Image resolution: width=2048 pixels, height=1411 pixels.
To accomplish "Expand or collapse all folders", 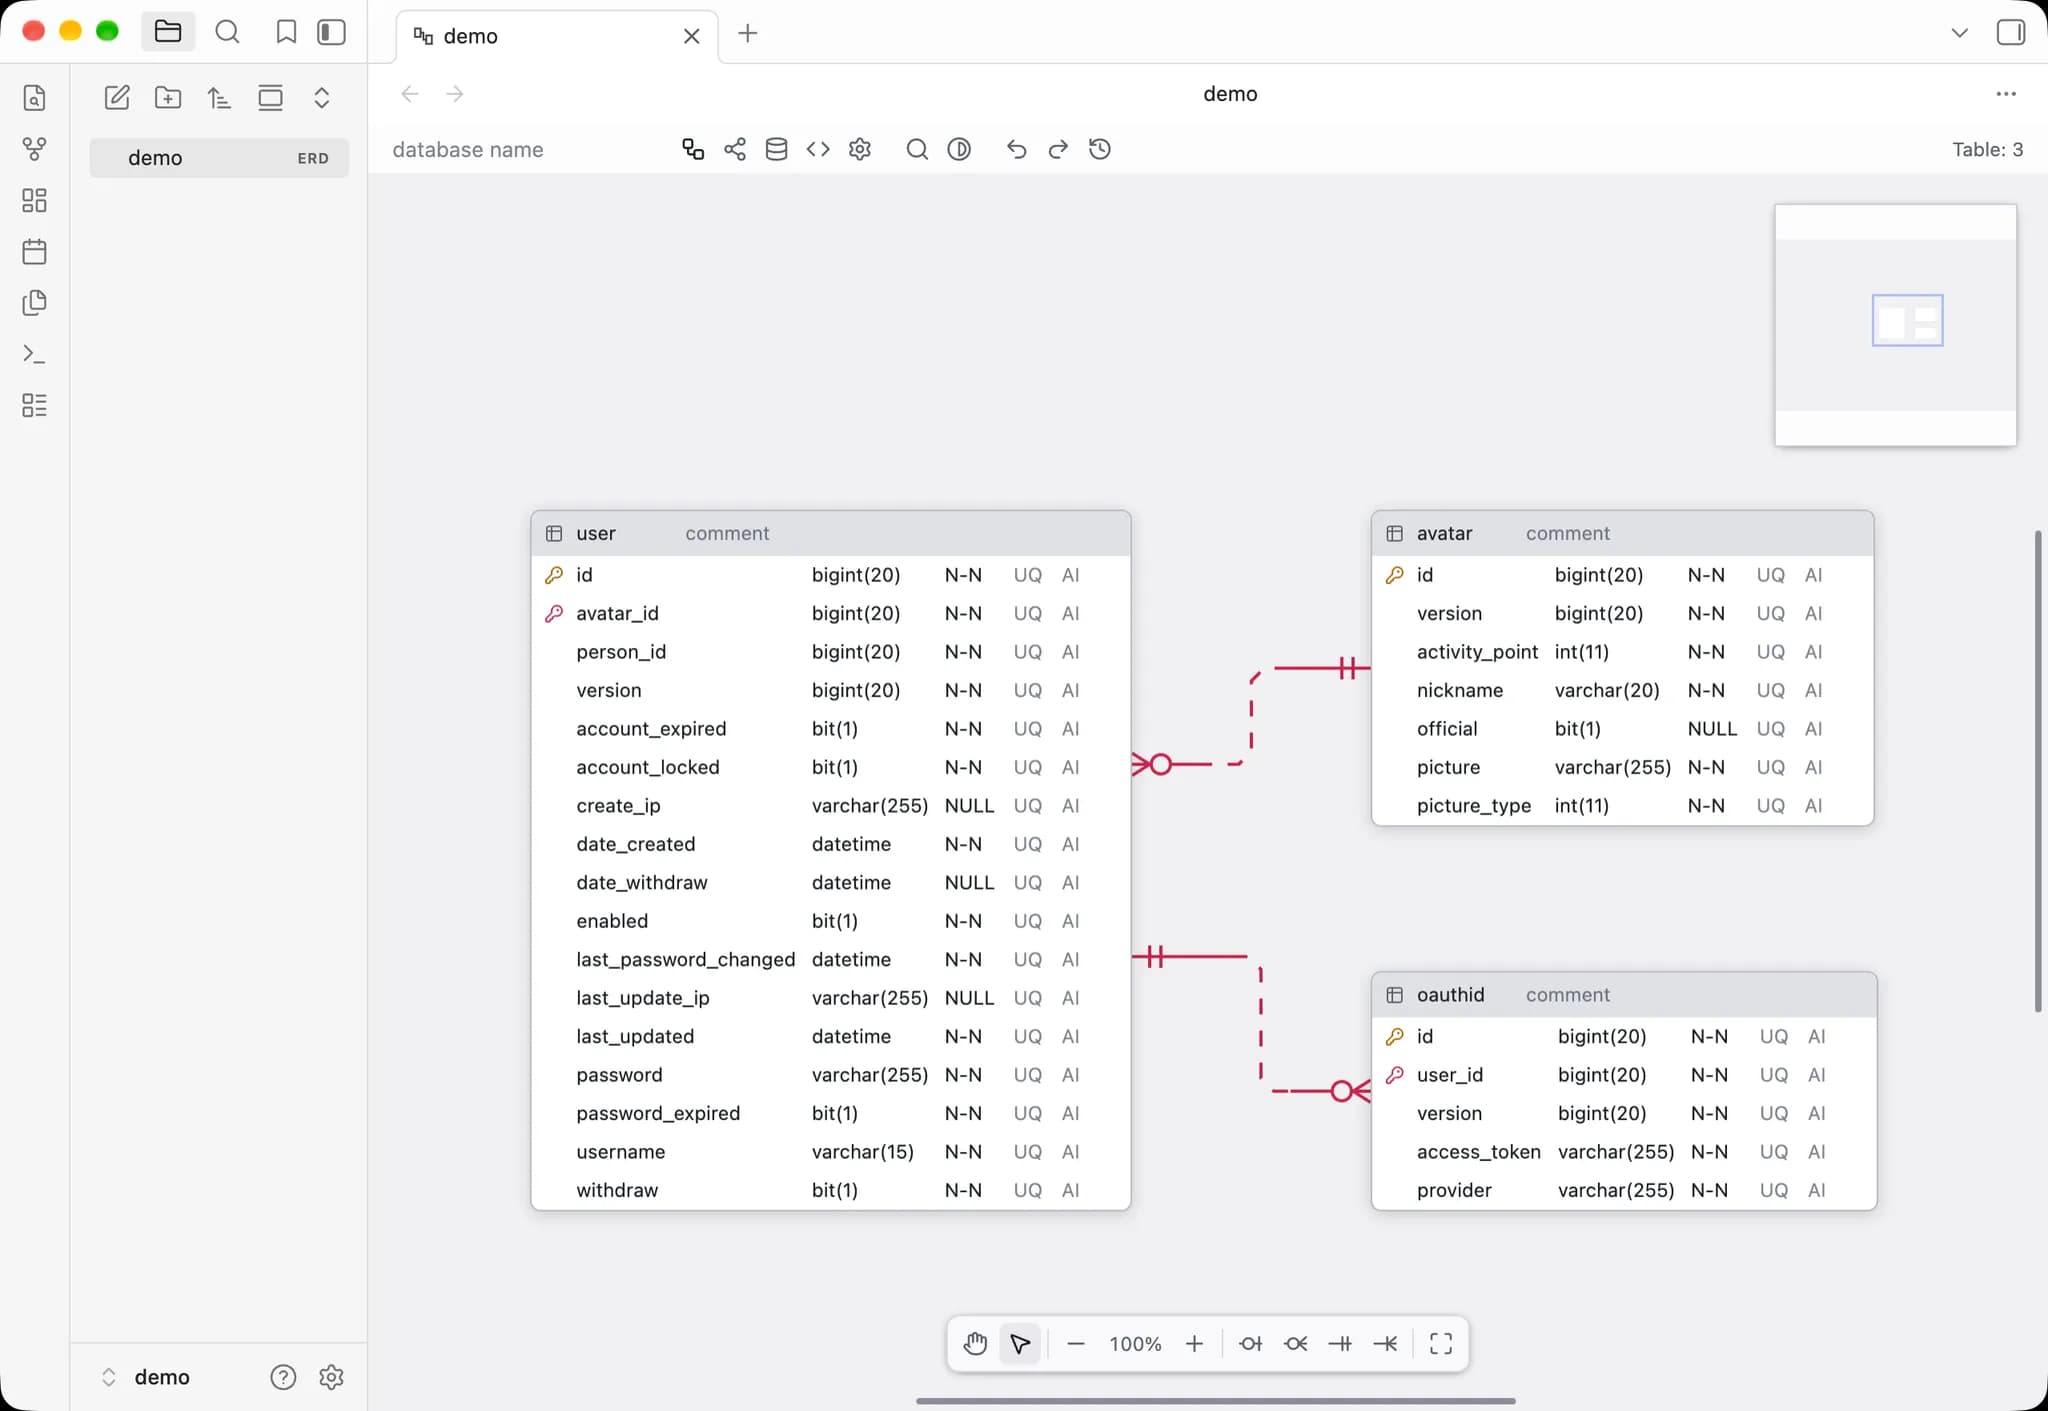I will [321, 97].
